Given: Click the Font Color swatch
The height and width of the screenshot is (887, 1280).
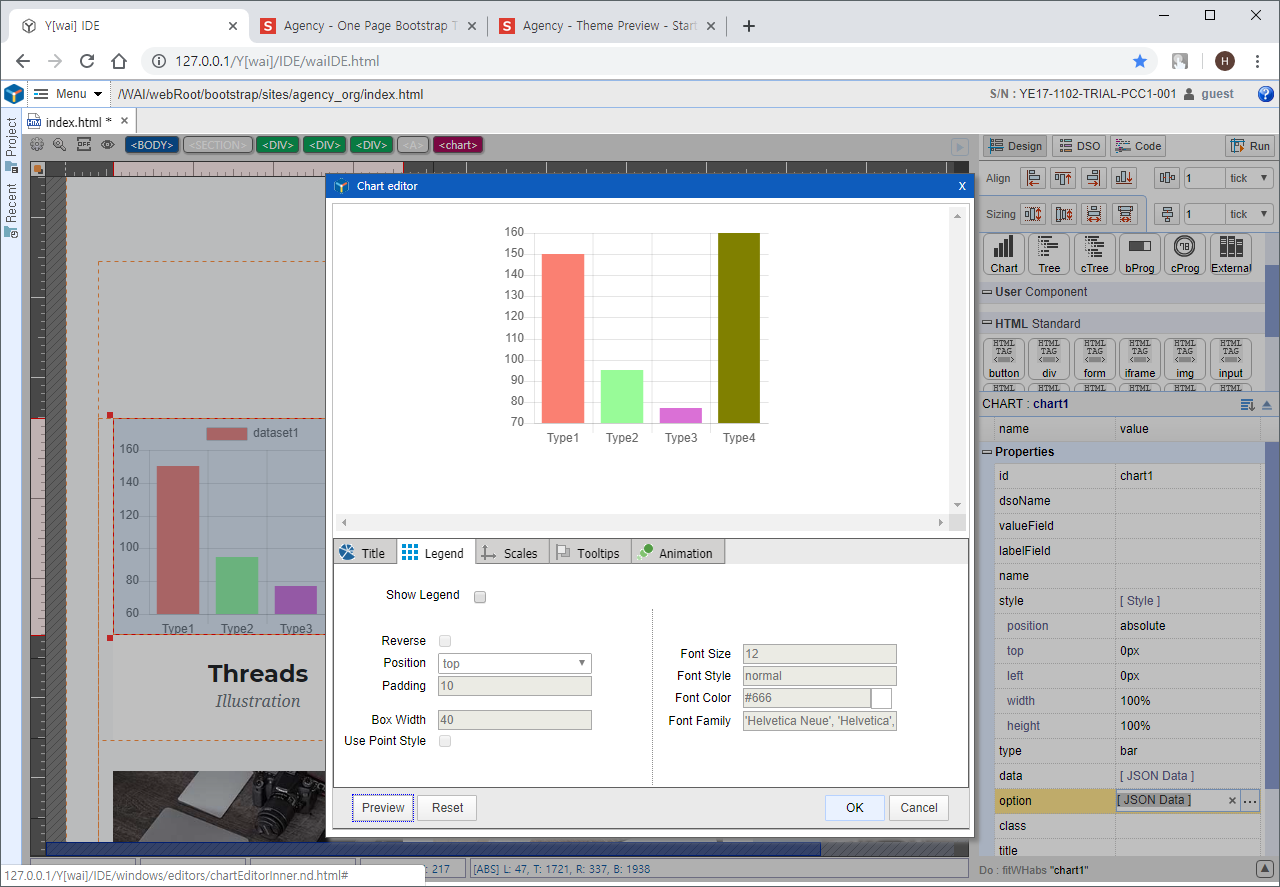Looking at the screenshot, I should pos(881,698).
